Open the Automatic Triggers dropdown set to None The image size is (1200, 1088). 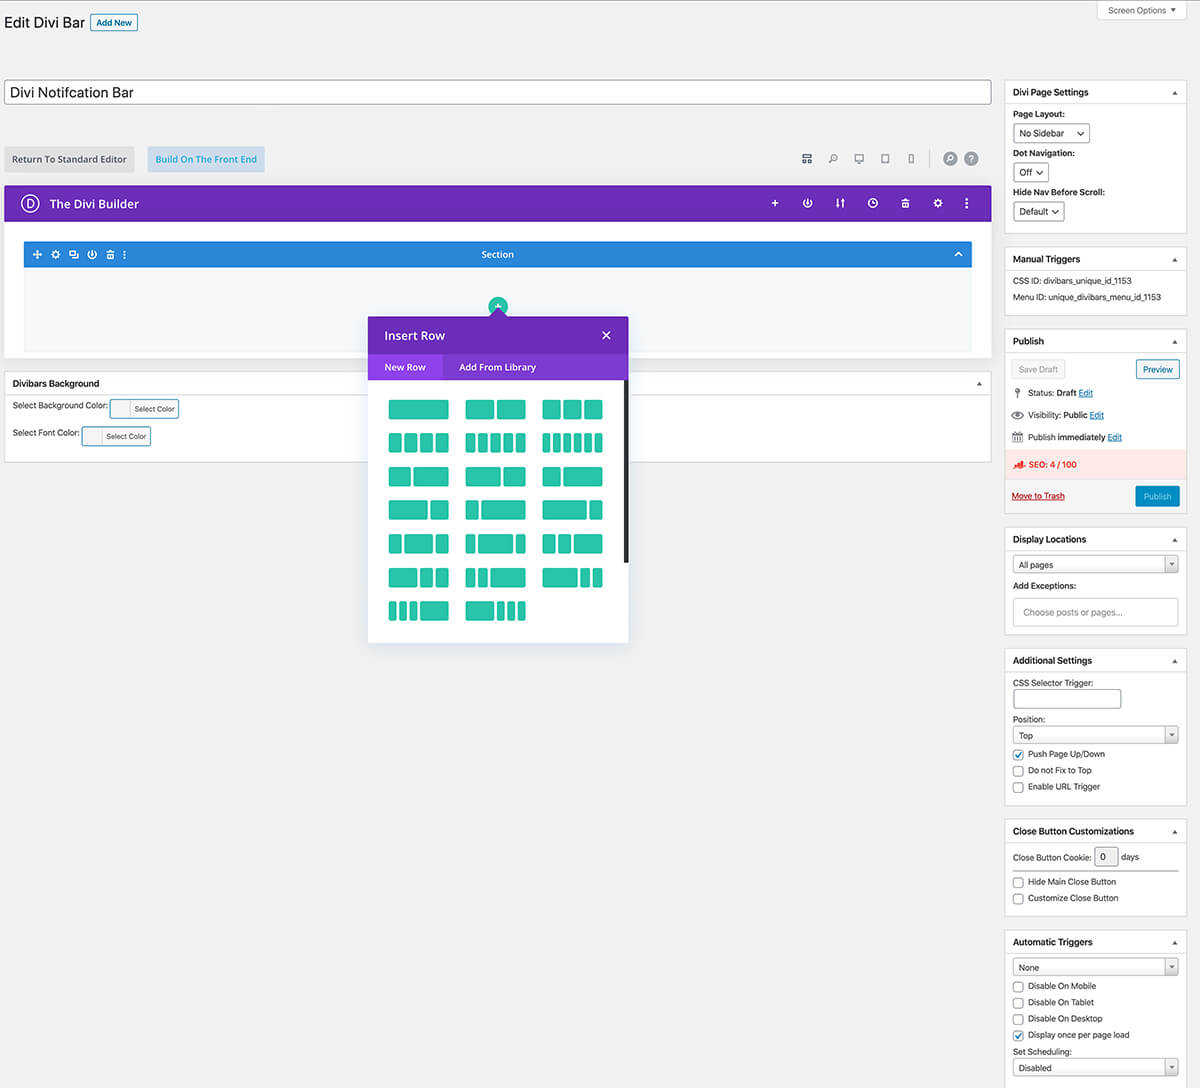click(1095, 967)
